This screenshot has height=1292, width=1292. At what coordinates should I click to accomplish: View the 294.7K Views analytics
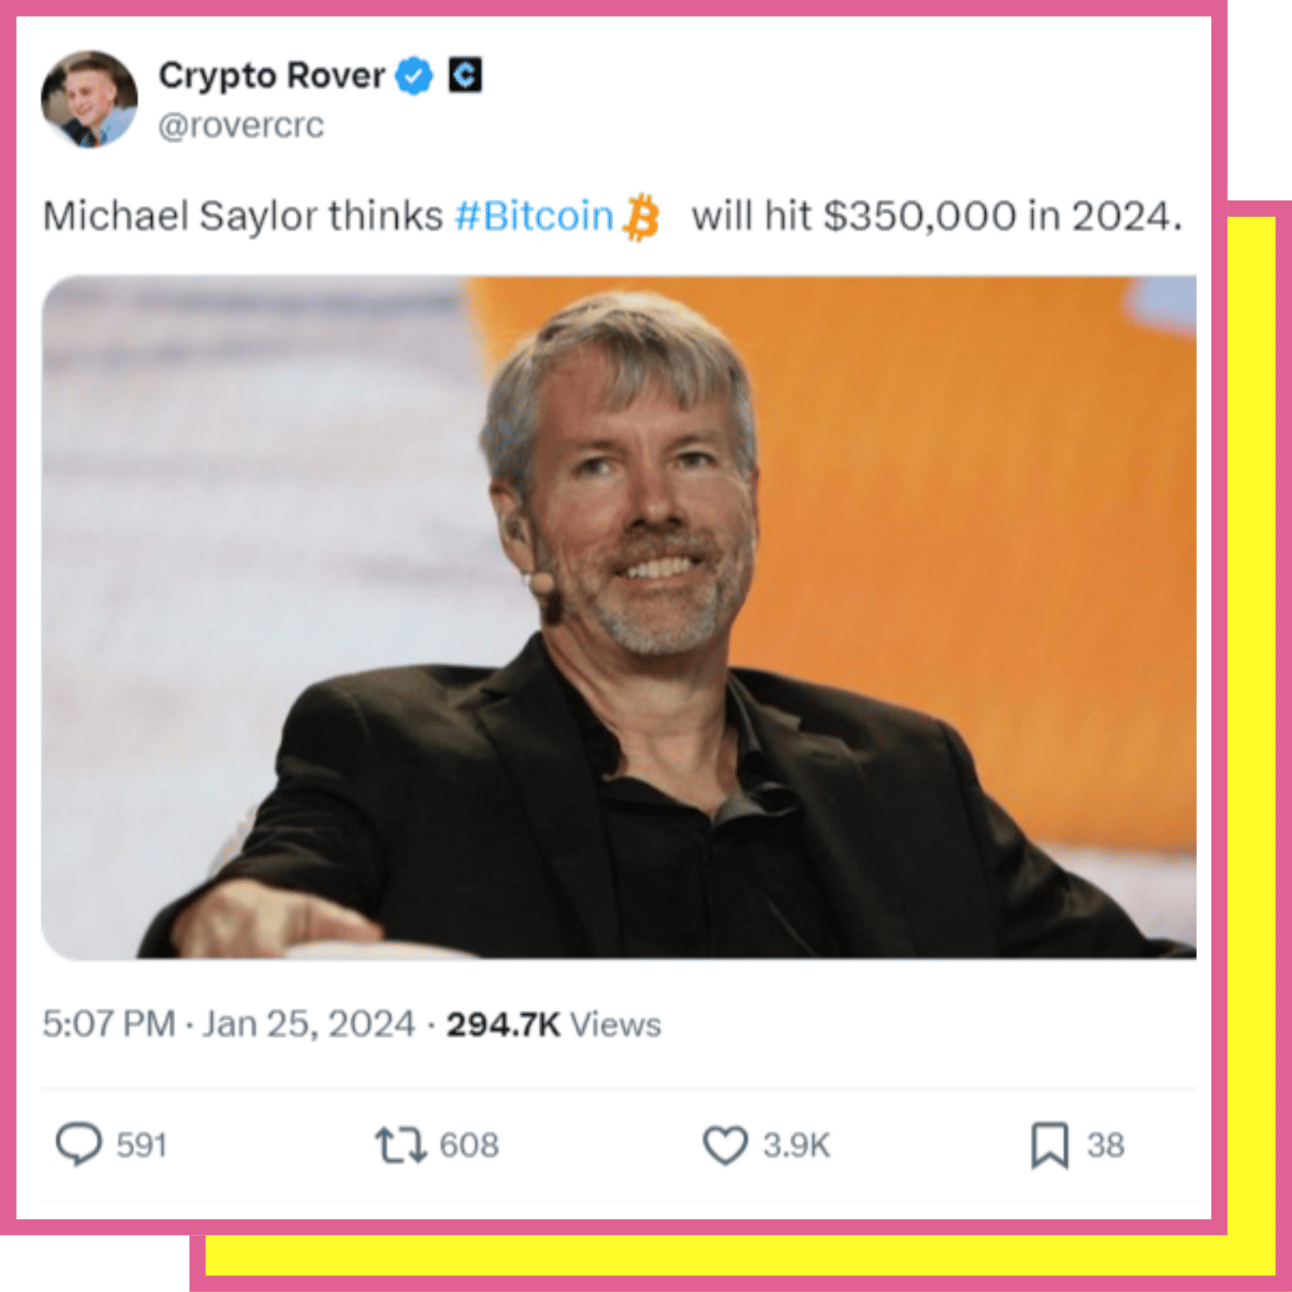pos(553,1024)
